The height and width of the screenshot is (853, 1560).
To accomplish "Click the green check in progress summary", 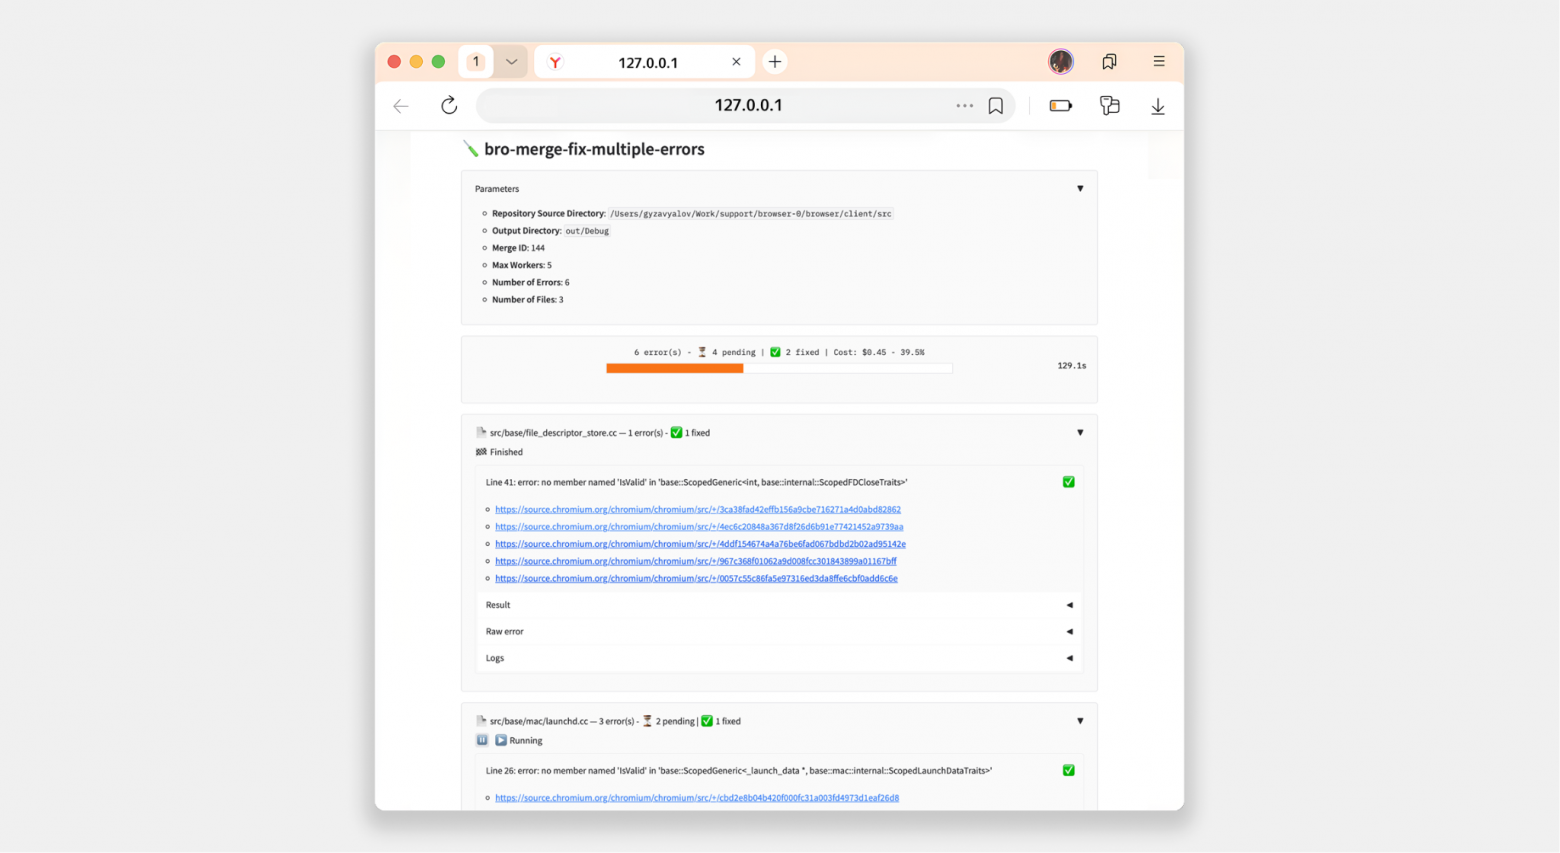I will (x=775, y=352).
